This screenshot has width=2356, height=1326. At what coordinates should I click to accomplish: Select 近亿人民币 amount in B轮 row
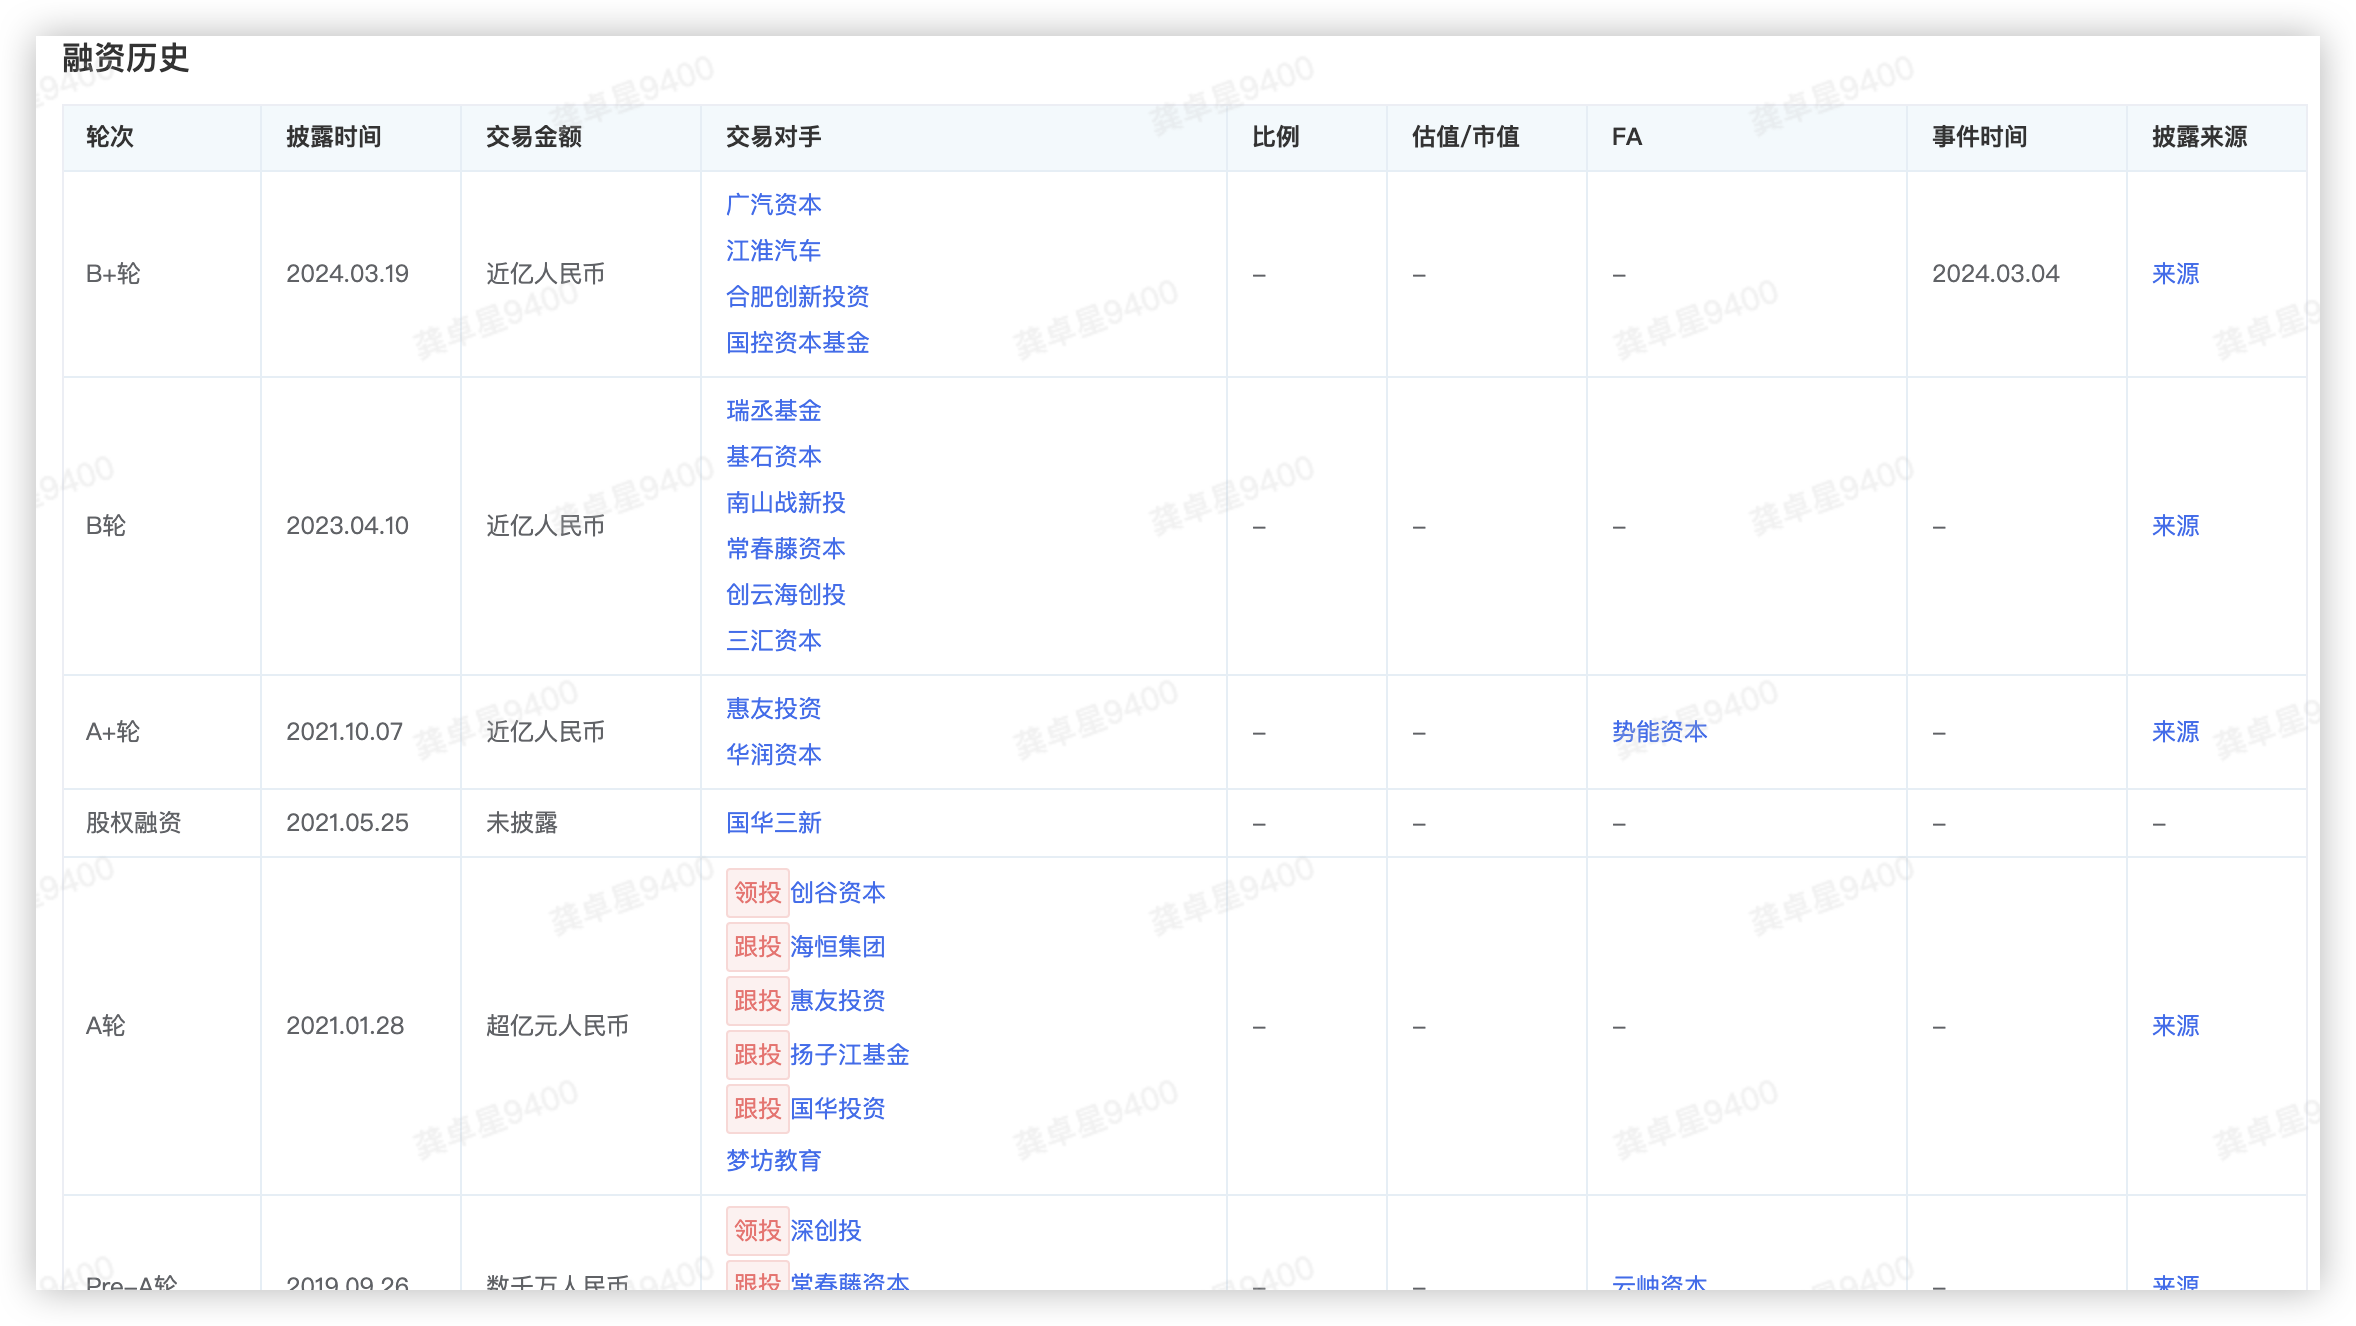coord(545,525)
